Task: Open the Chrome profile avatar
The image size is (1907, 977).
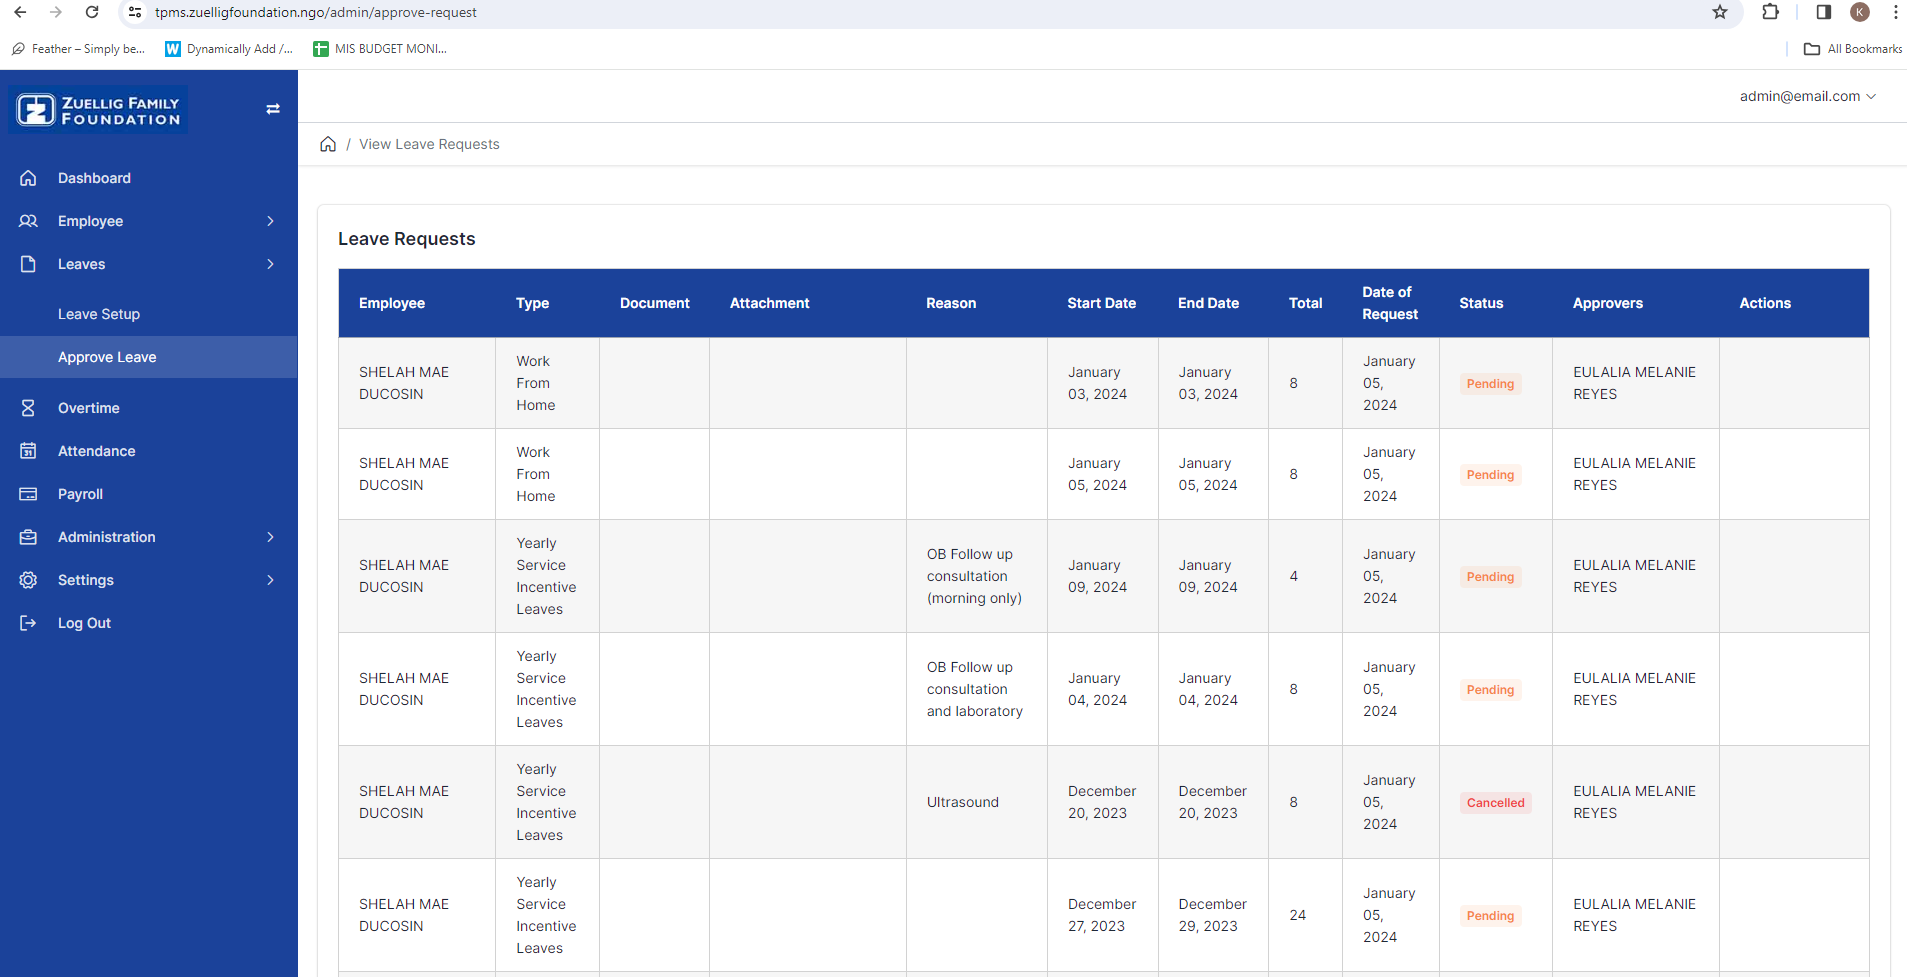Action: pos(1860,12)
